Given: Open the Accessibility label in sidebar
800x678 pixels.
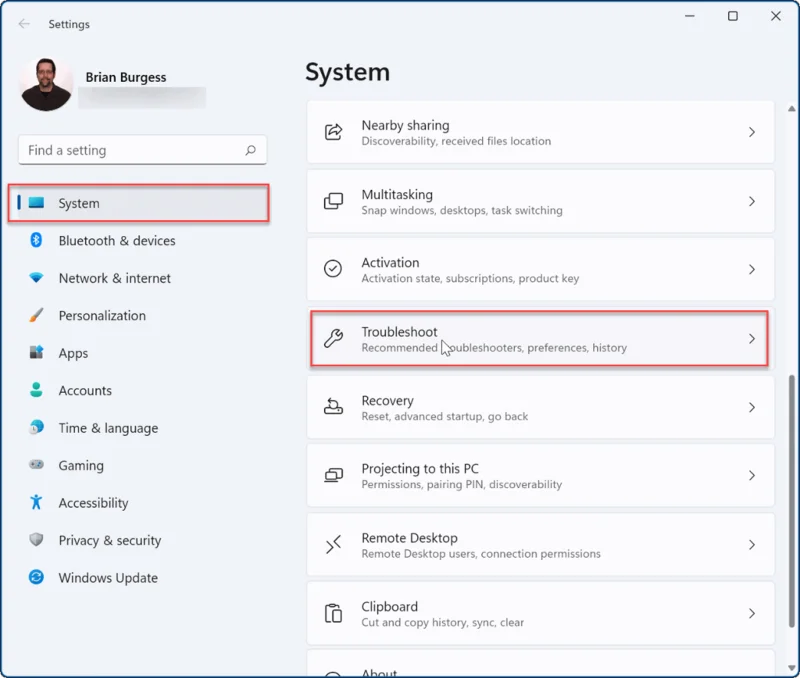Looking at the screenshot, I should 93,503.
